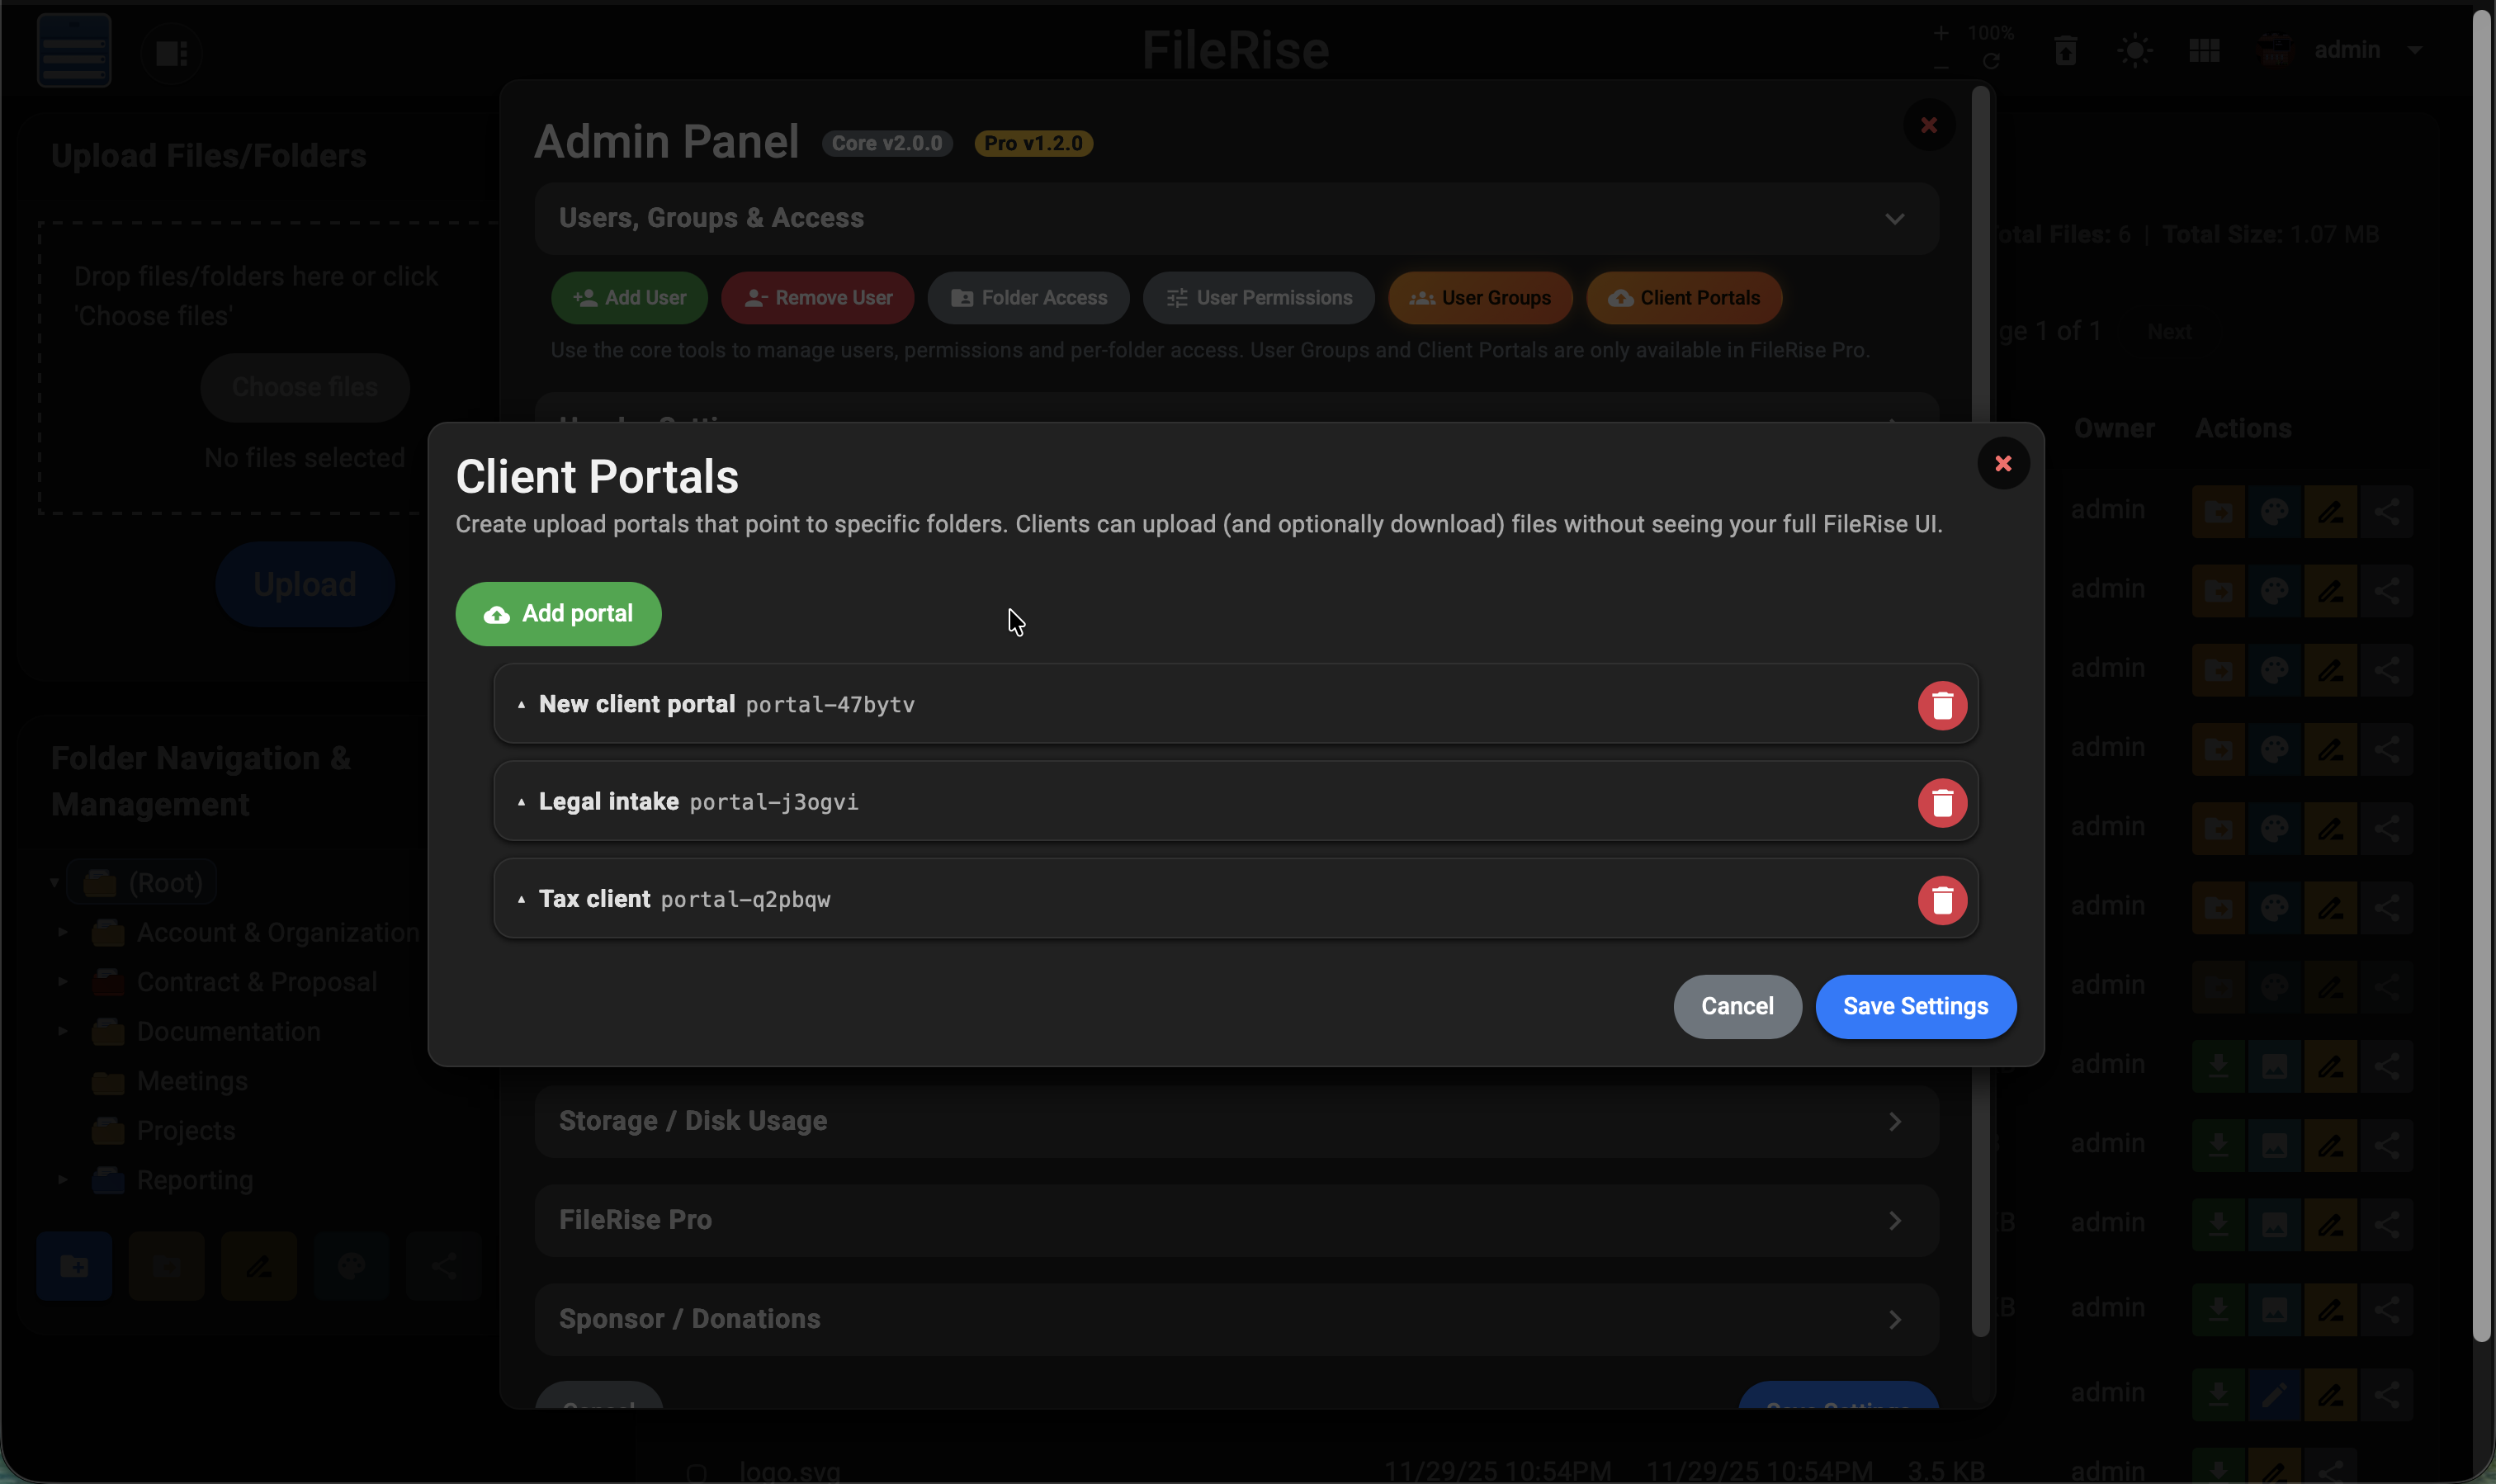
Task: Switch to grid view layout
Action: [x=2204, y=50]
